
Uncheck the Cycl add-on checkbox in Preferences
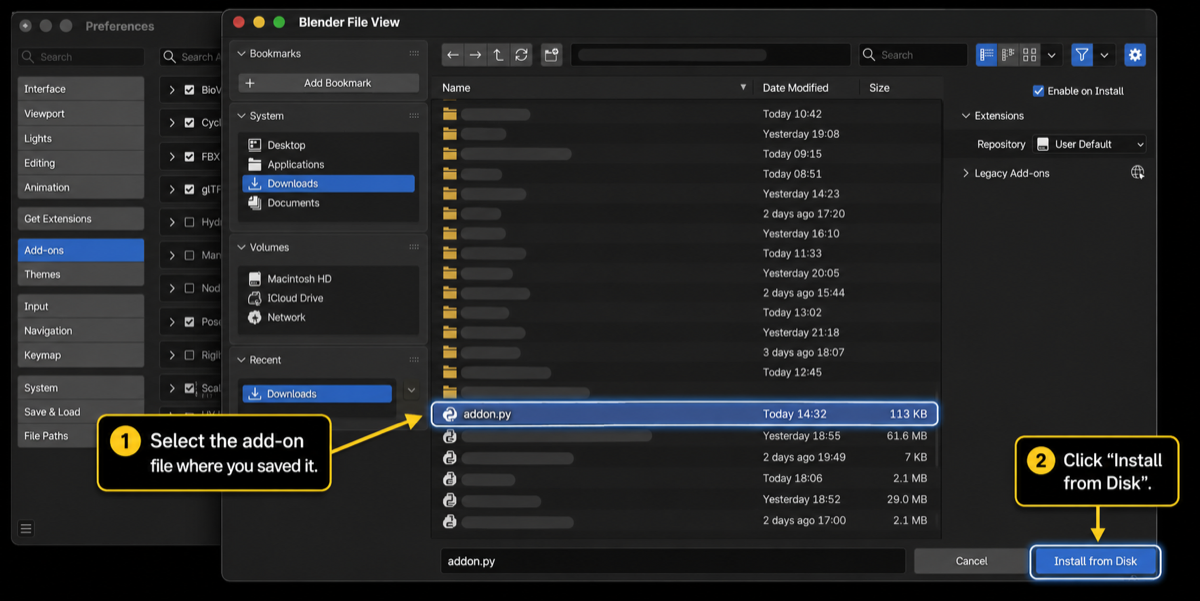point(189,123)
